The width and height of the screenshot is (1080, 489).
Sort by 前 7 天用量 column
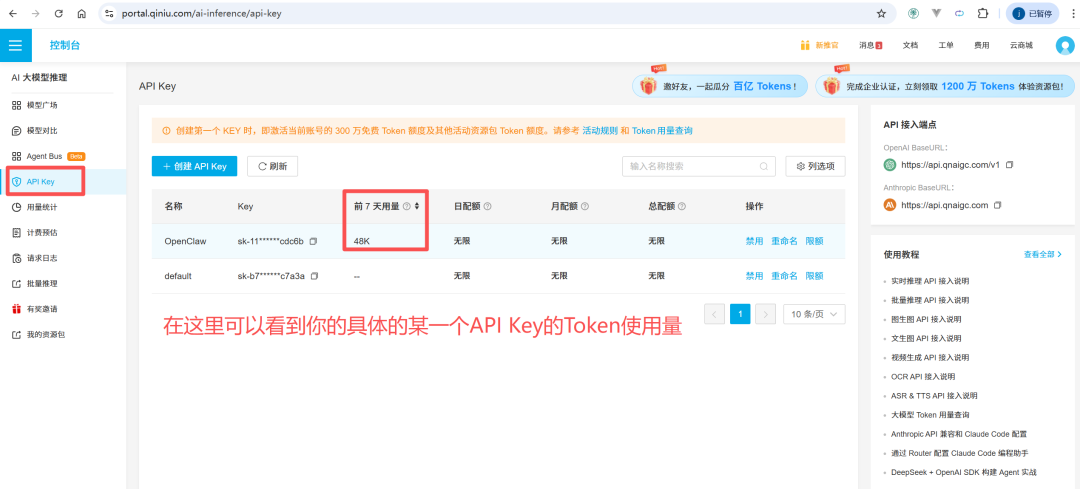[x=416, y=206]
